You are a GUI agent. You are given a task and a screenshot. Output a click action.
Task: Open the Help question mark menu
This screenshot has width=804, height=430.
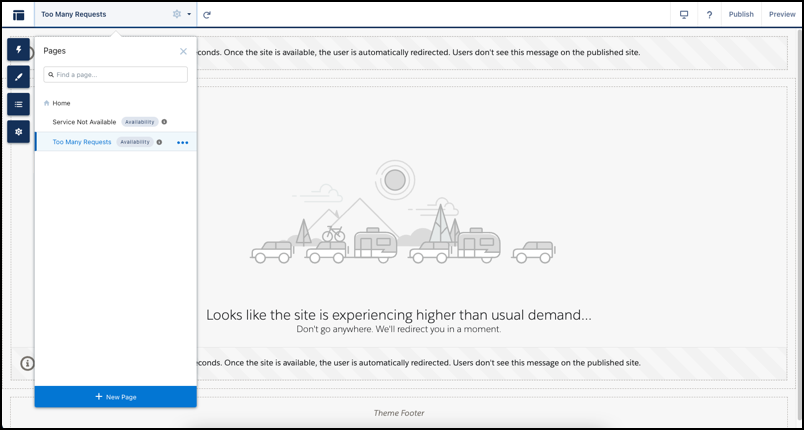click(709, 14)
